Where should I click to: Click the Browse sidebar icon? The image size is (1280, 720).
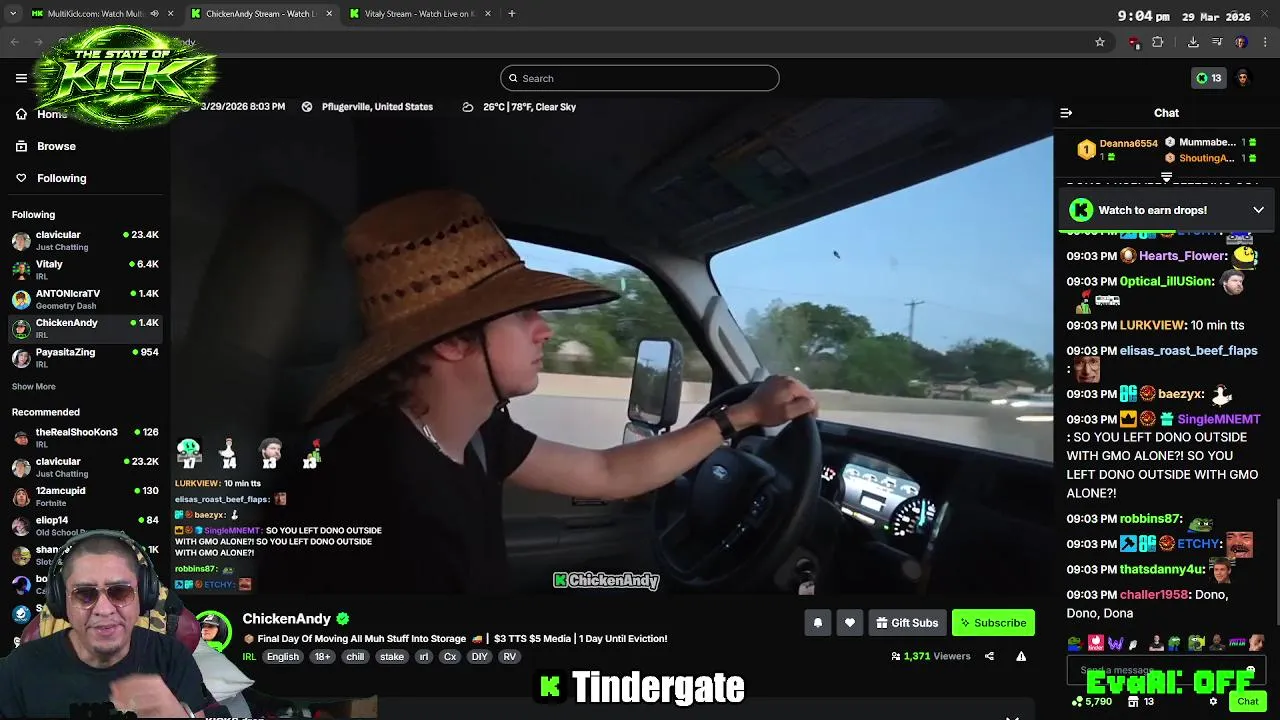[21, 146]
